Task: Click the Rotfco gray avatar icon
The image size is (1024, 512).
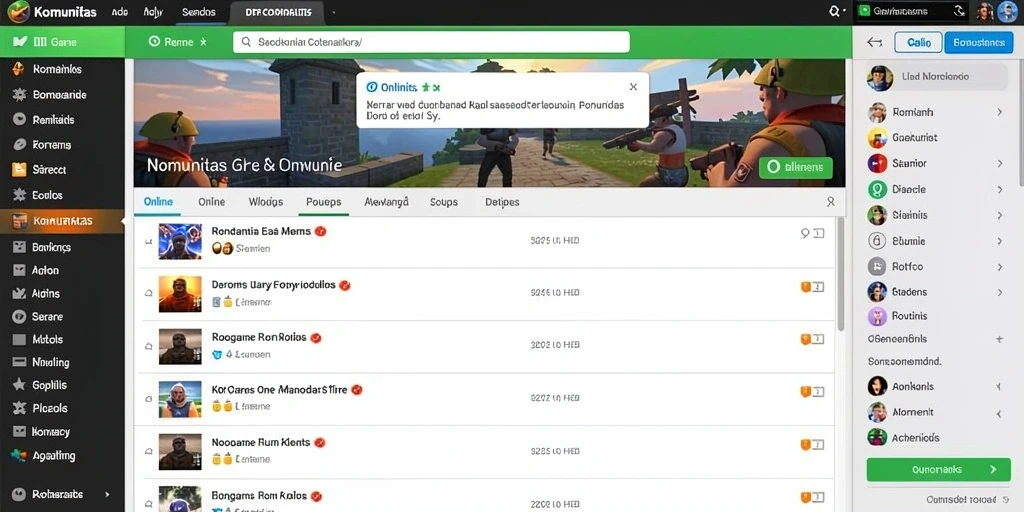Action: (876, 266)
